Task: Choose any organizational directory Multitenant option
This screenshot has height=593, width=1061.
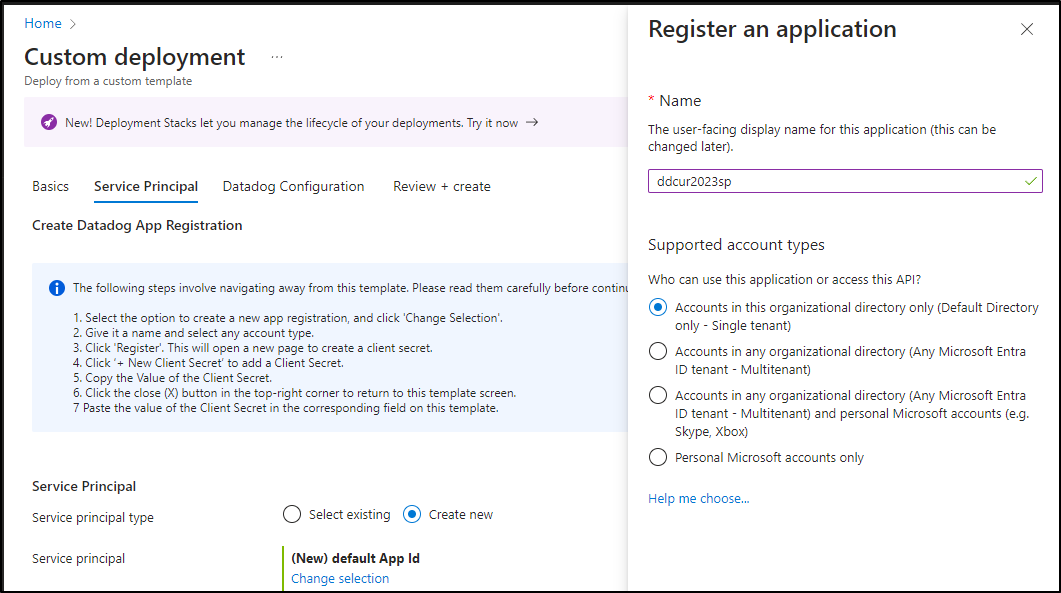Action: (x=658, y=351)
